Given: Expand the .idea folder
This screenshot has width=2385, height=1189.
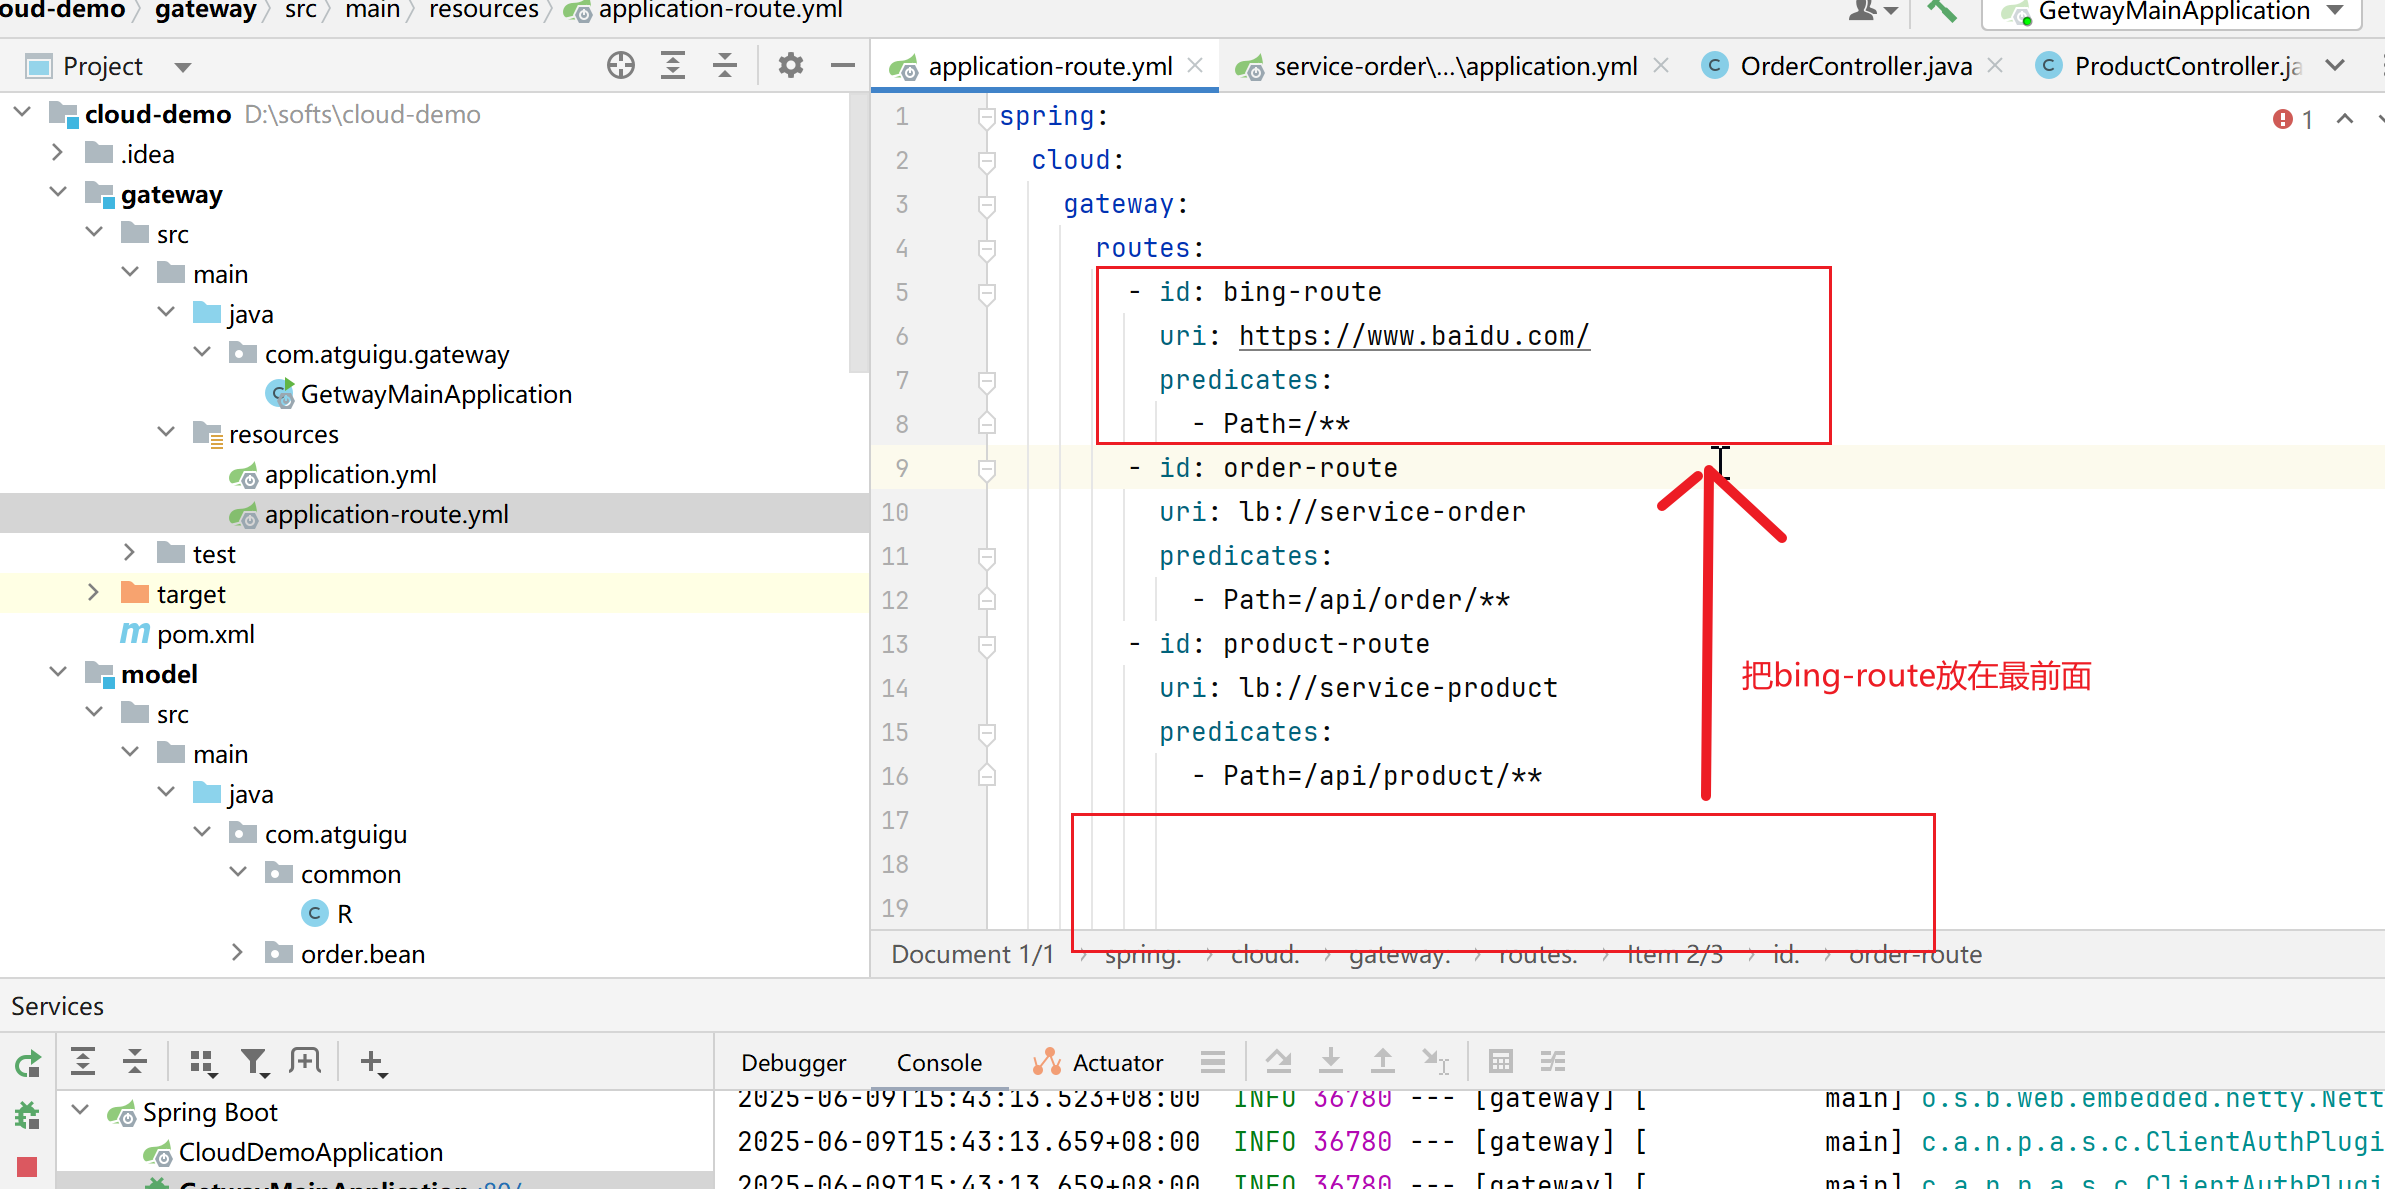Looking at the screenshot, I should click(57, 153).
